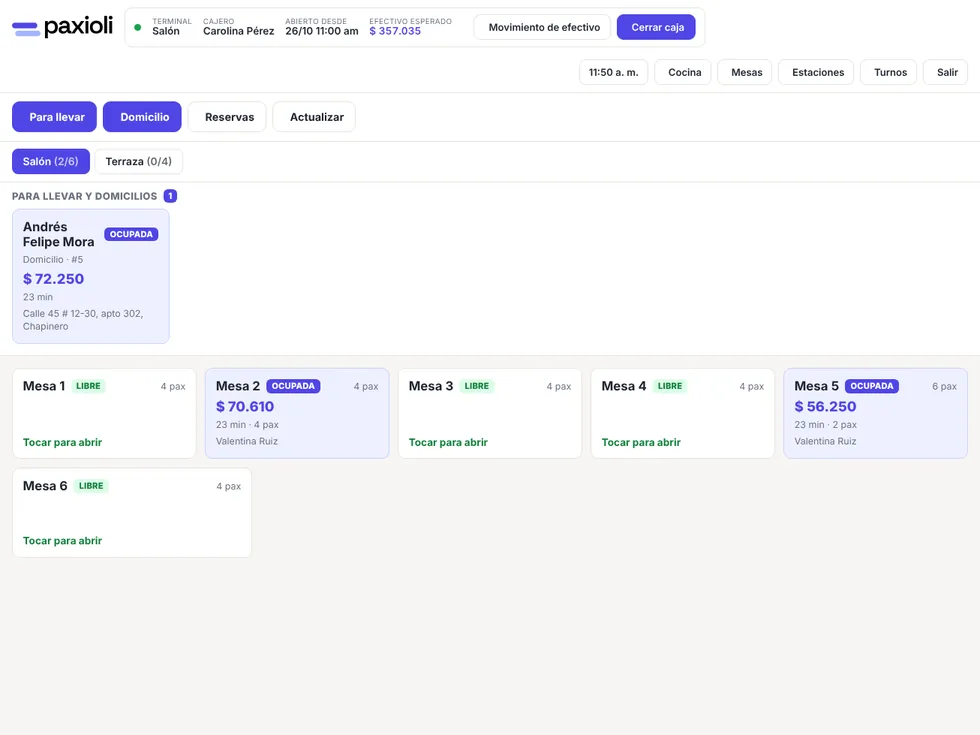980x735 pixels.
Task: Open the occupied Mesa 5 card
Action: tap(876, 413)
